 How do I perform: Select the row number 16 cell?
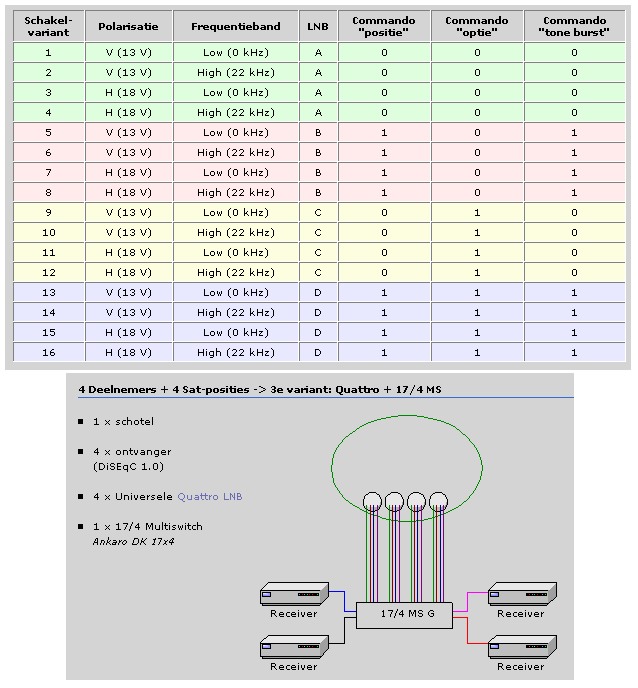pyautogui.click(x=47, y=352)
